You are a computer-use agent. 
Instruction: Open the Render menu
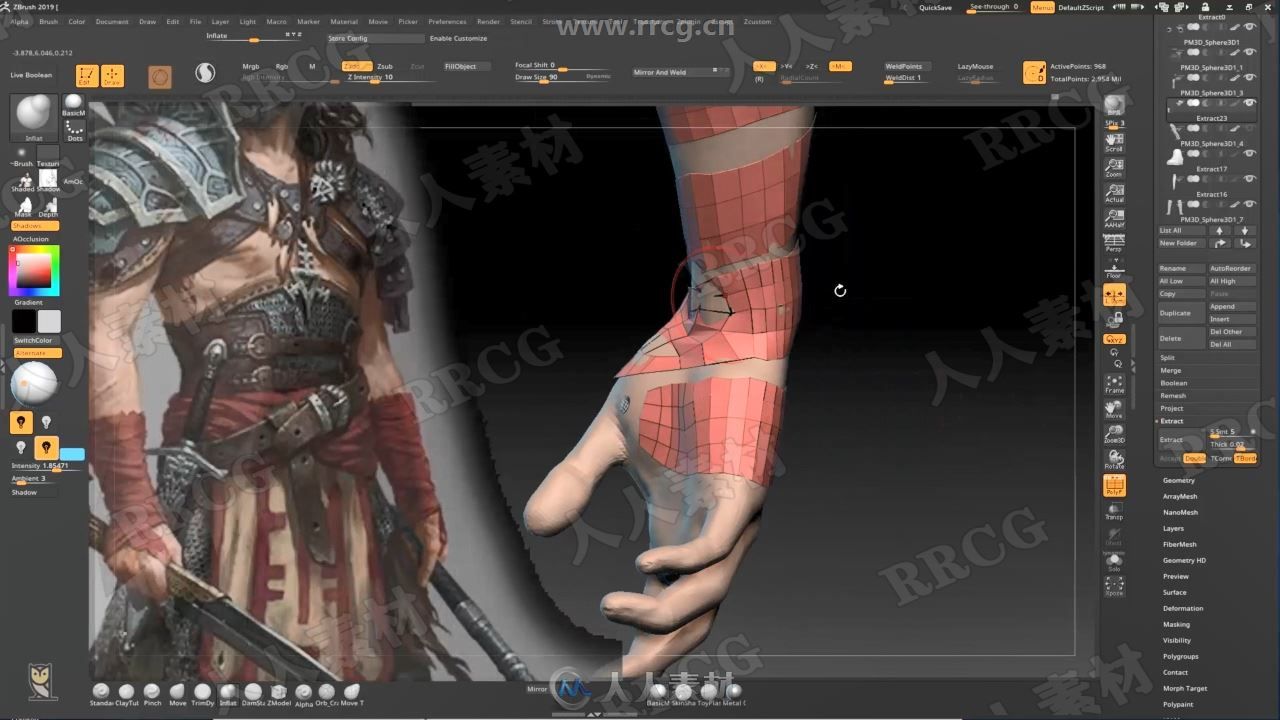488,21
